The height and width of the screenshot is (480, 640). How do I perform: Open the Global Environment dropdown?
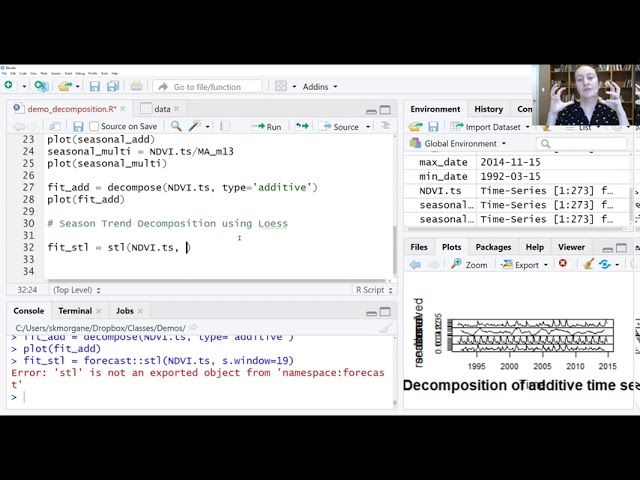click(458, 144)
